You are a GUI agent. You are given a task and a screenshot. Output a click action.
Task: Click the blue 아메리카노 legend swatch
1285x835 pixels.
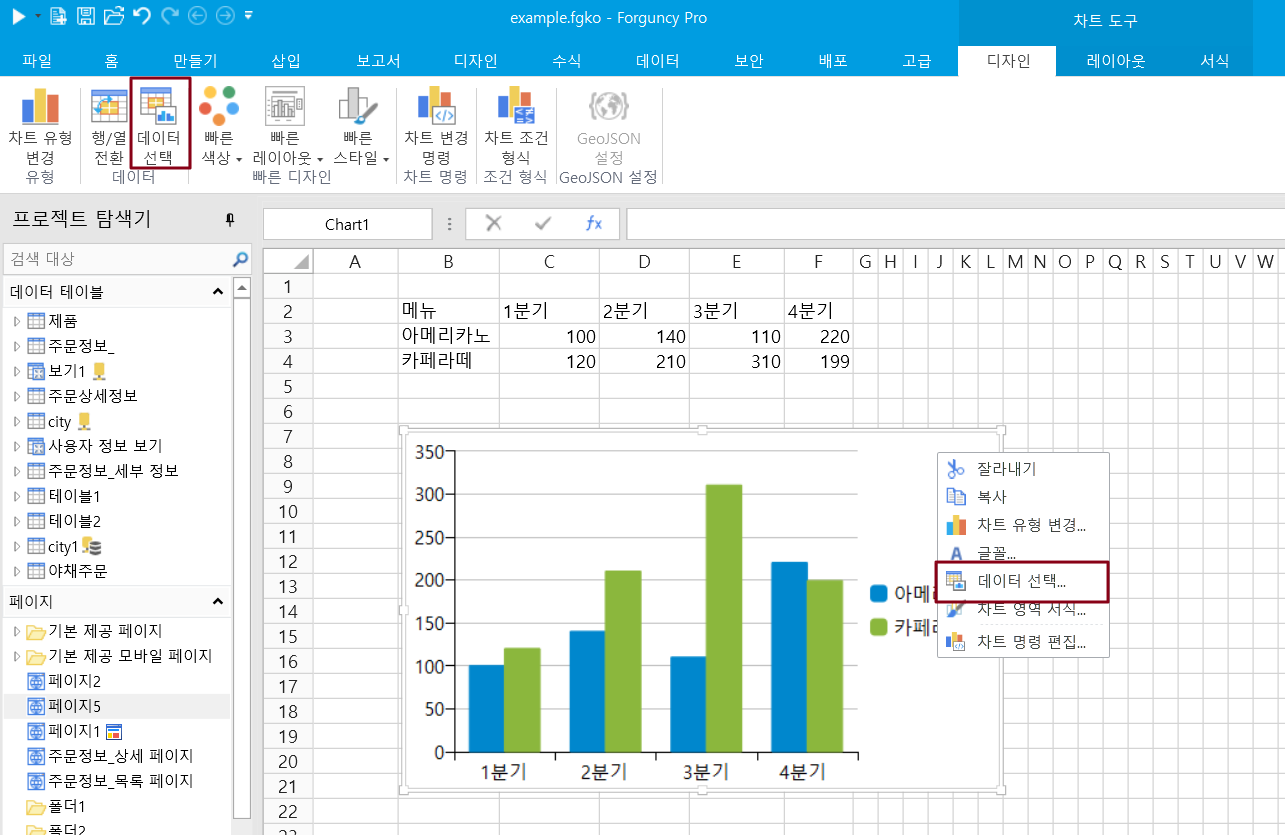click(879, 594)
